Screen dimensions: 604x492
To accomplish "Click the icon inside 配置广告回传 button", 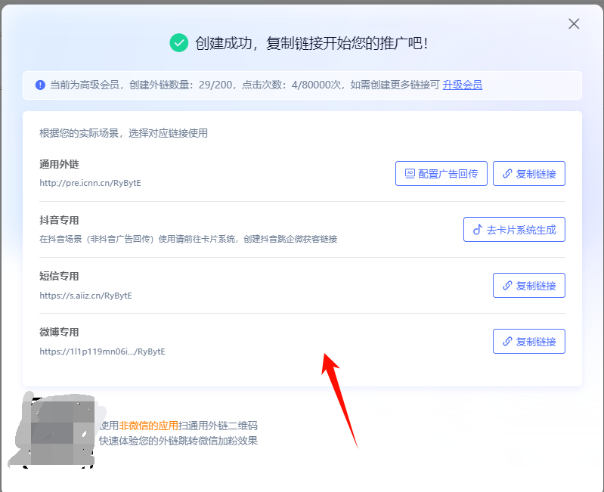I will 409,173.
